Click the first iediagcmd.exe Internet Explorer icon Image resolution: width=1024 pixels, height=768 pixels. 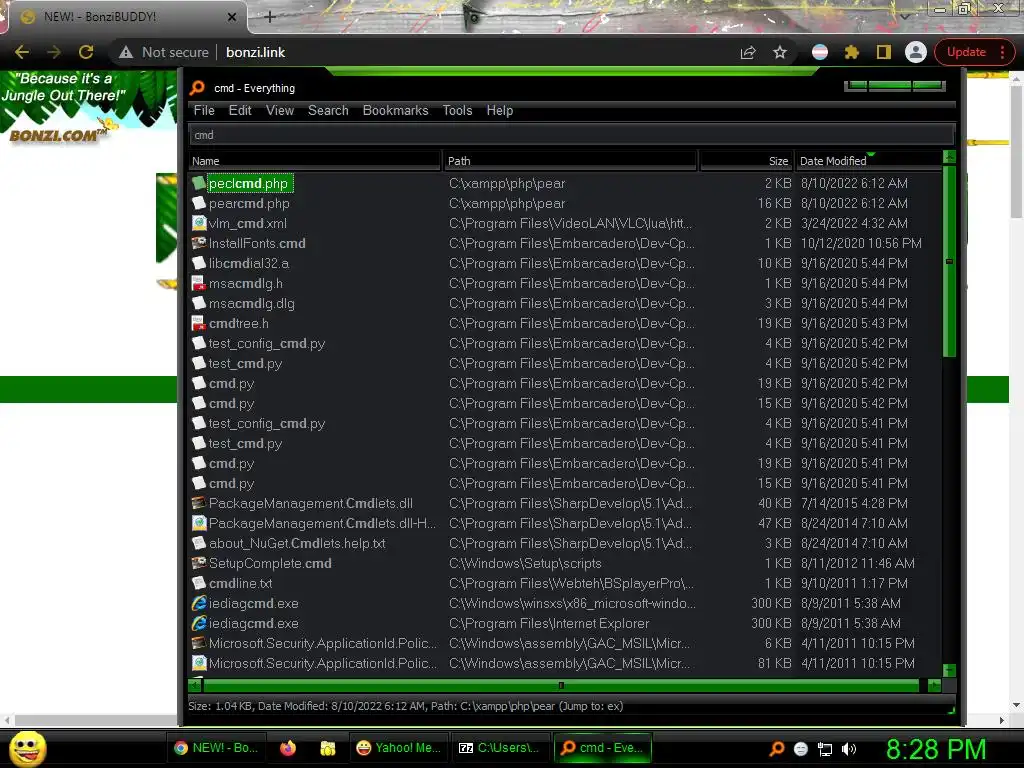[x=199, y=603]
